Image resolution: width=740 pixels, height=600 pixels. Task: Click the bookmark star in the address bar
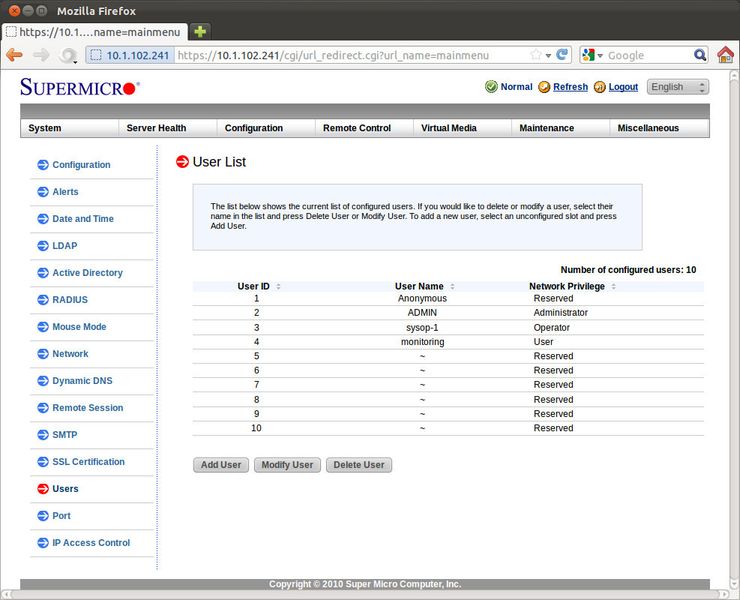point(536,55)
